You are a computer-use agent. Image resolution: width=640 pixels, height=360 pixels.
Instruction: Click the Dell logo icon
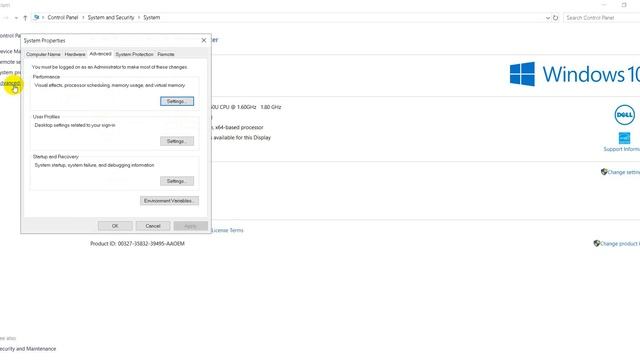(x=624, y=115)
